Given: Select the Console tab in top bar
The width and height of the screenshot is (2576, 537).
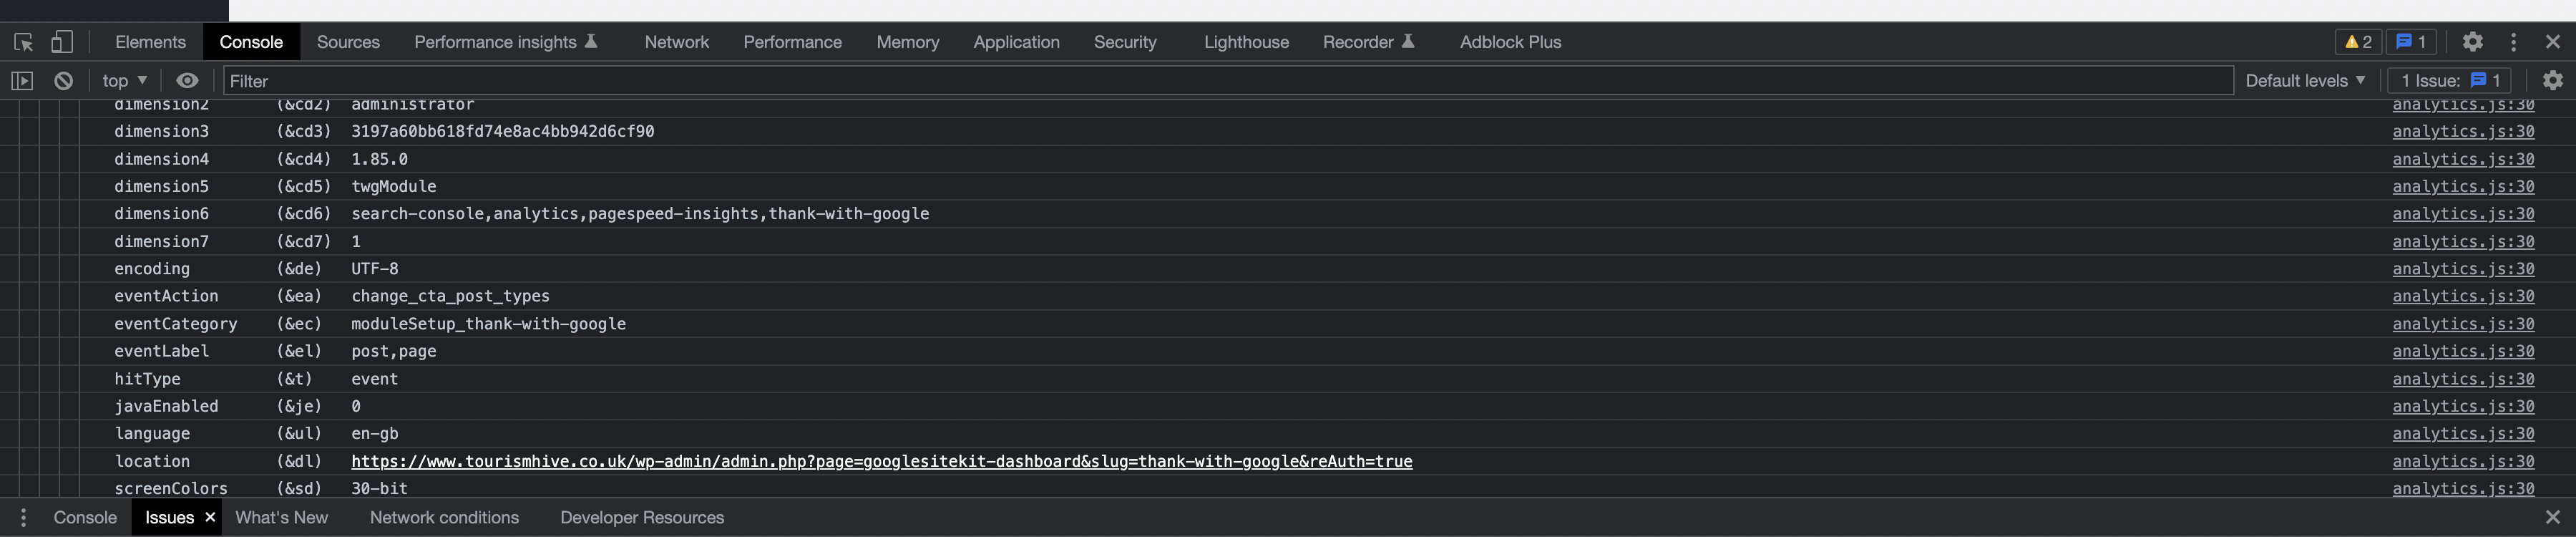Looking at the screenshot, I should (x=251, y=42).
